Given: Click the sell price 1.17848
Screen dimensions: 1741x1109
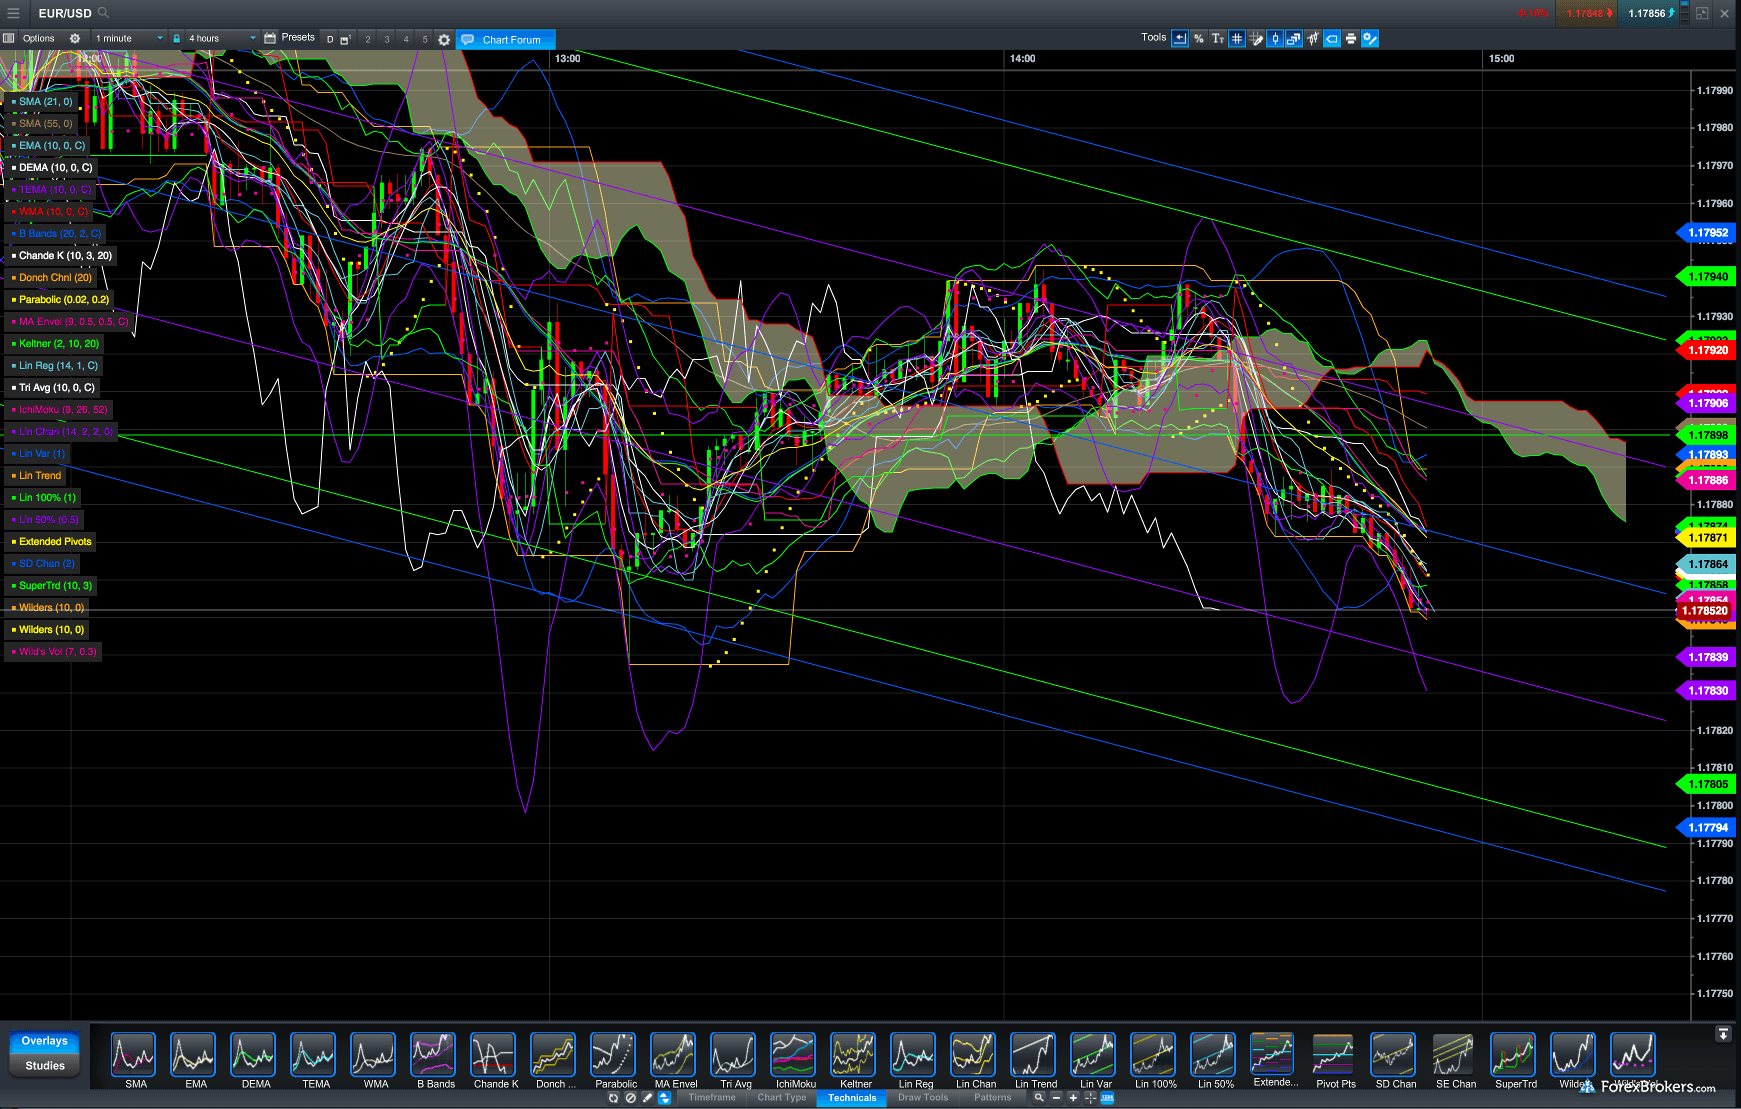Looking at the screenshot, I should click(x=1588, y=13).
